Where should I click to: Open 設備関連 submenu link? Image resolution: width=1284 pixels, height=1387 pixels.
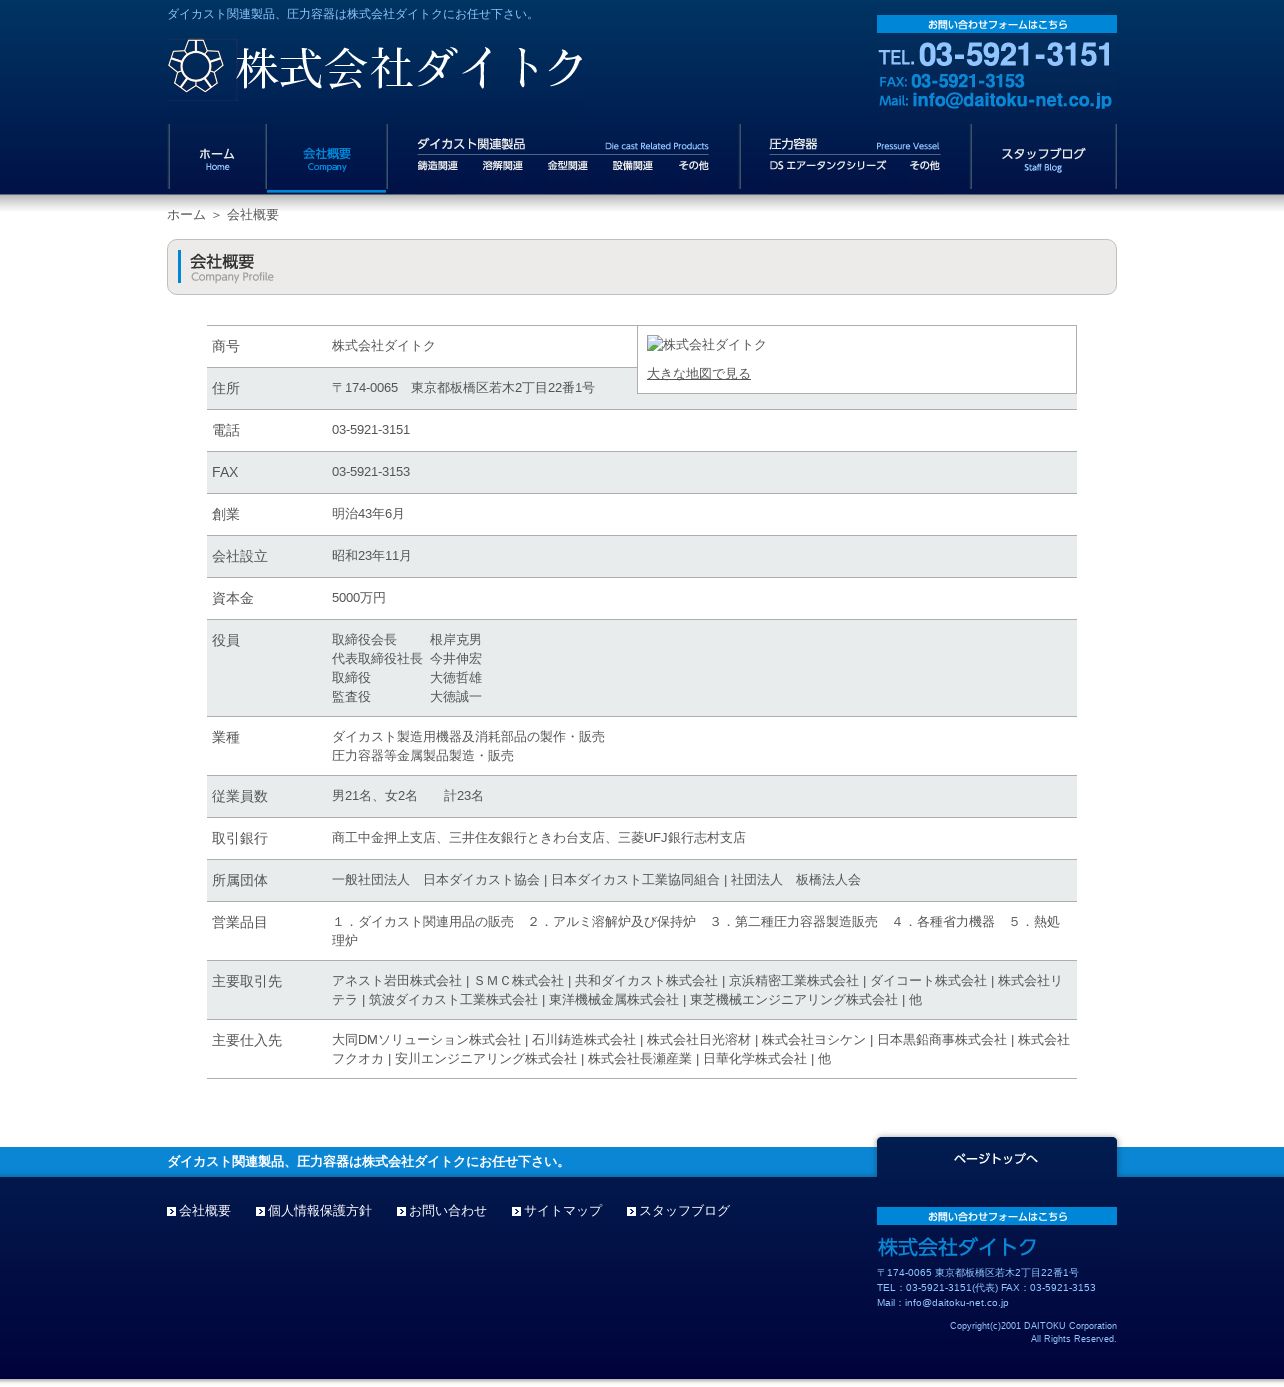point(633,166)
